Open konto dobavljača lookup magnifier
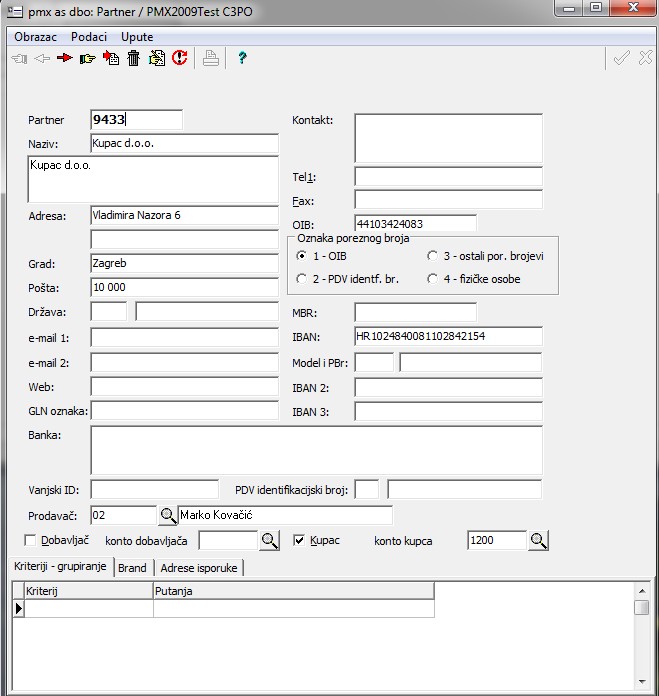The width and height of the screenshot is (659, 696). click(x=270, y=541)
